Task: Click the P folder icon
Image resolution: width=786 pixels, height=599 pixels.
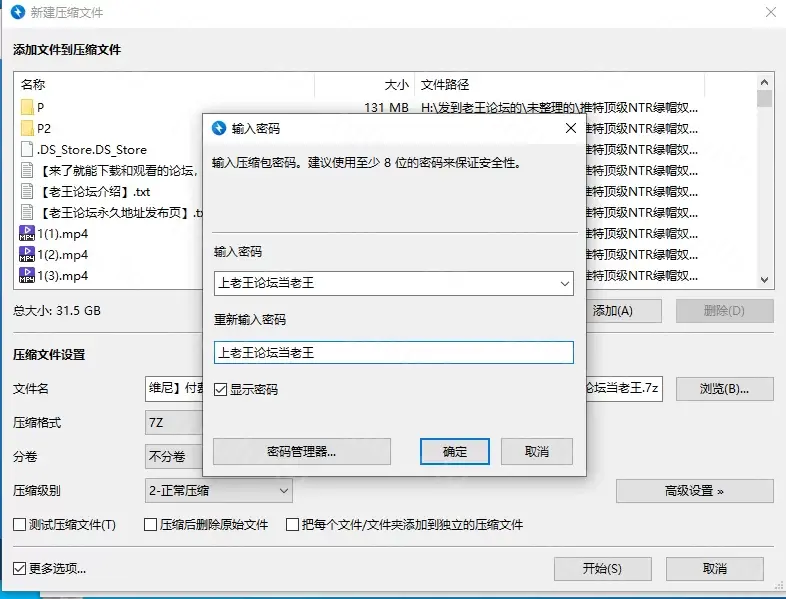Action: coord(27,107)
